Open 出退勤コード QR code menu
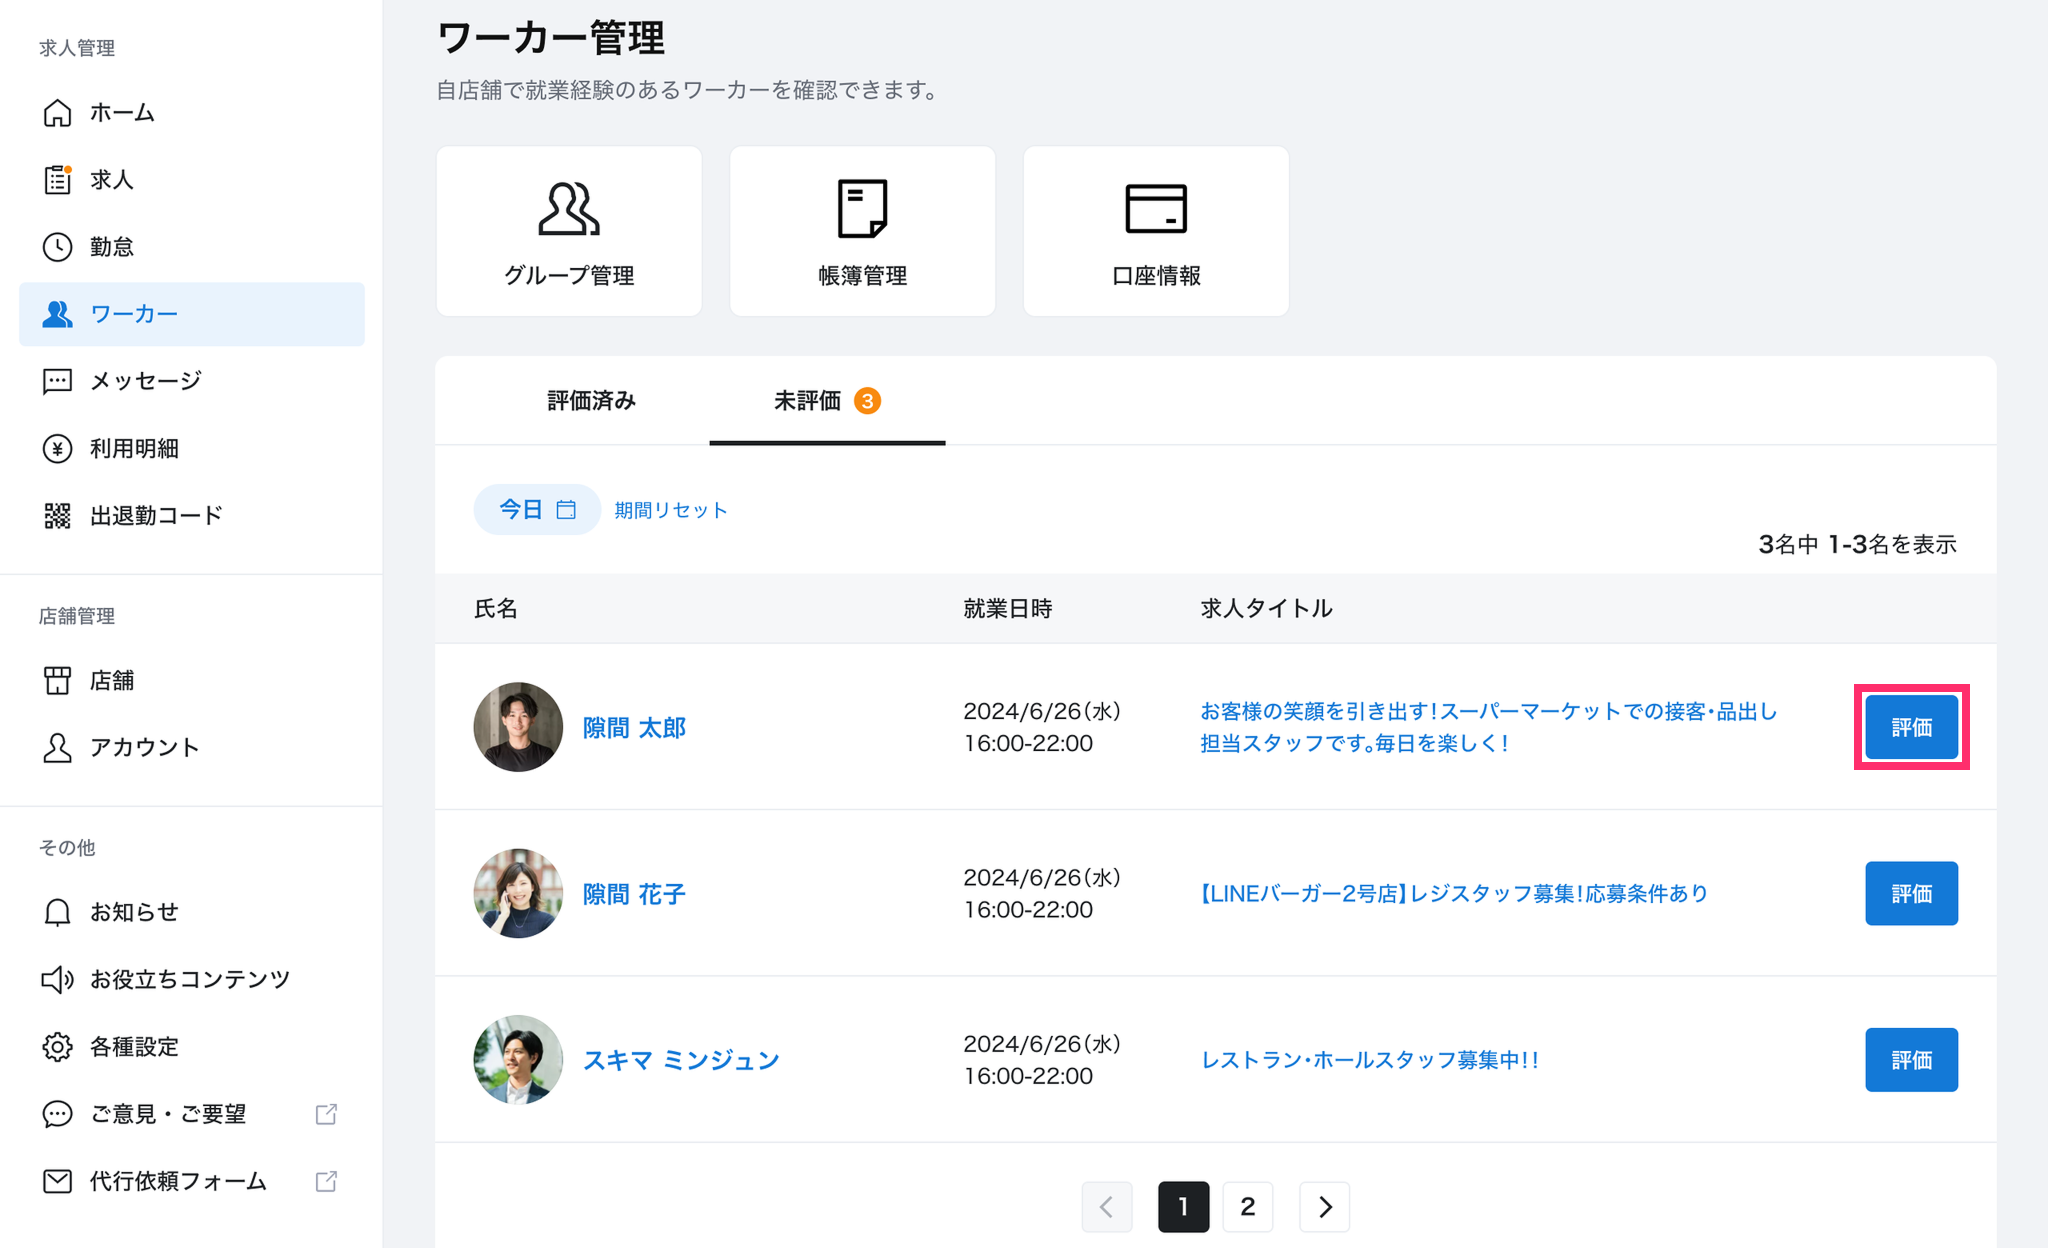2048x1248 pixels. (58, 516)
